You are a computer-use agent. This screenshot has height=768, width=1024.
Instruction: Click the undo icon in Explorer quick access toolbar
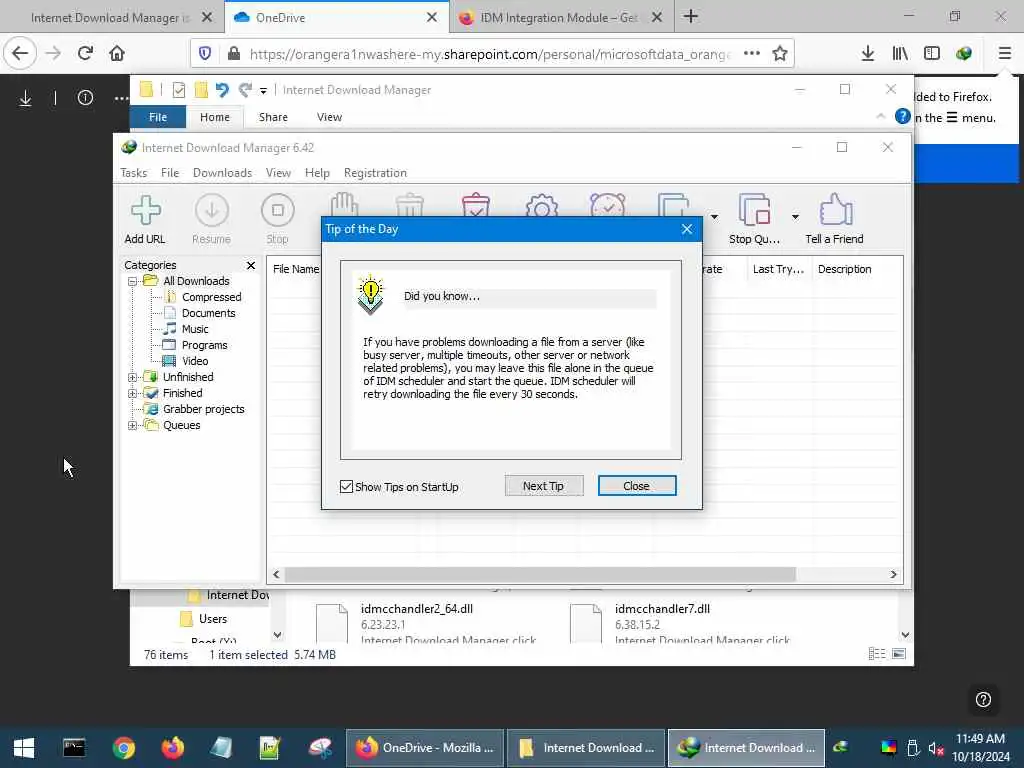[222, 90]
